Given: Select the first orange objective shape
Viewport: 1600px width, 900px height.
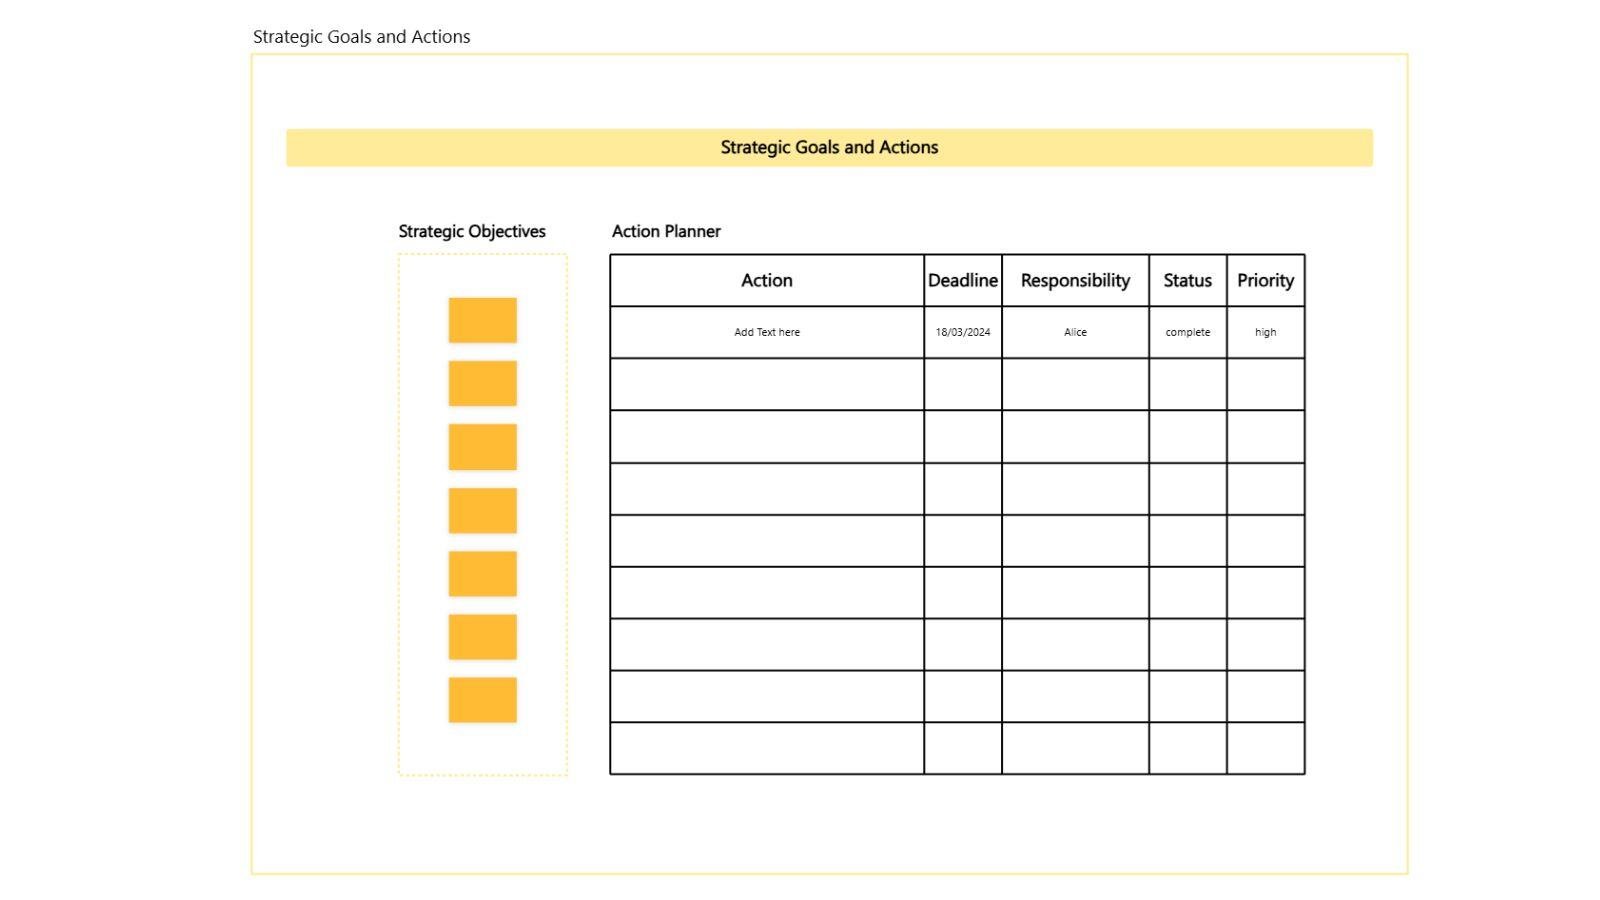Looking at the screenshot, I should (481, 320).
